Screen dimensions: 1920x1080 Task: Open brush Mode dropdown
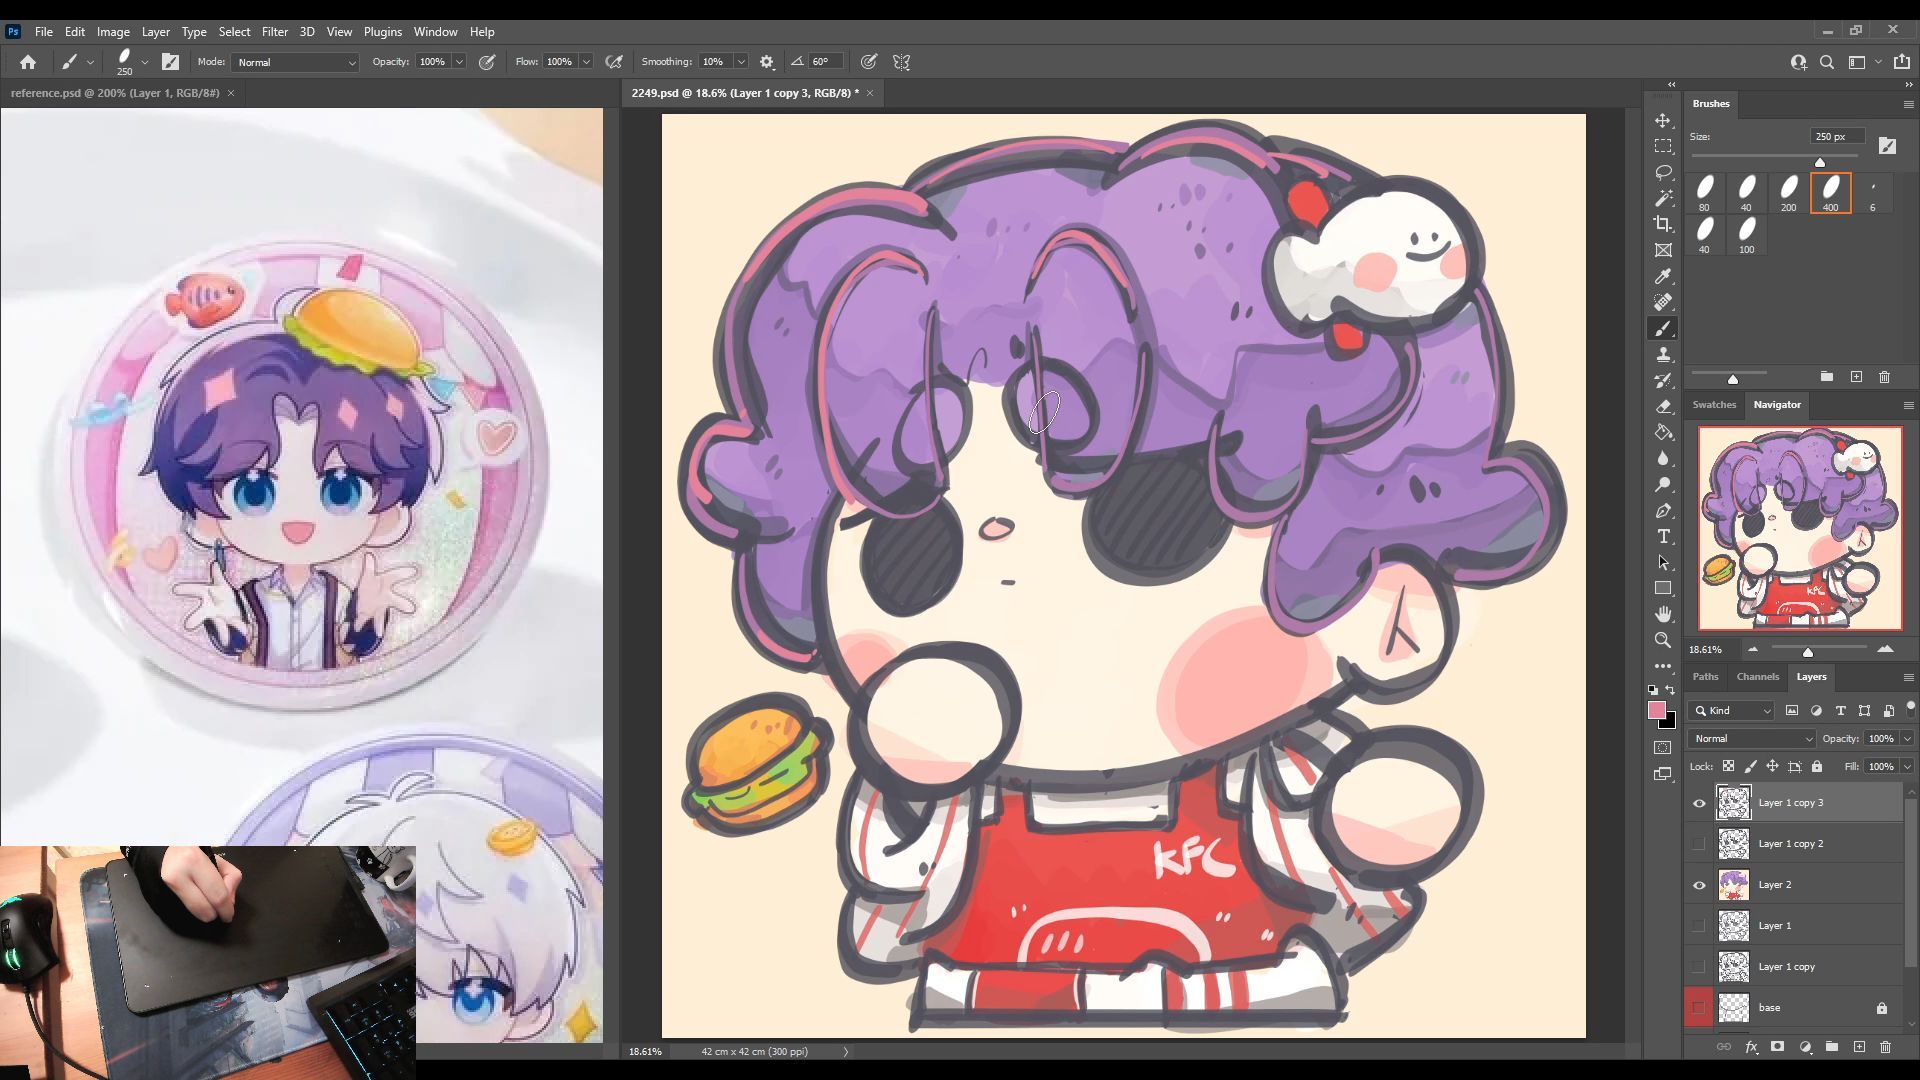click(295, 62)
